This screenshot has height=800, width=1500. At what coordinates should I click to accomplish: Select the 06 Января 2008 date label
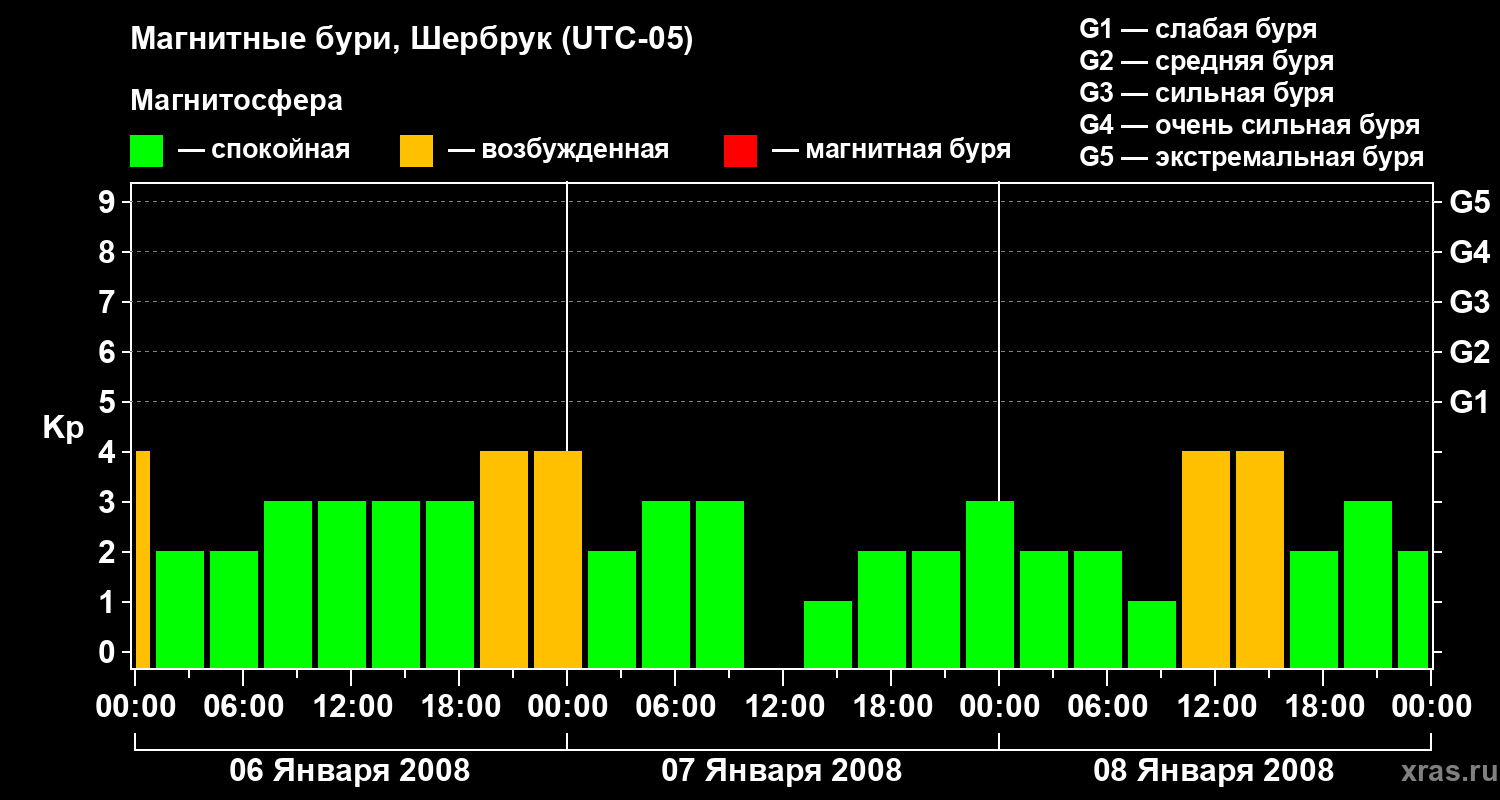coord(349,771)
